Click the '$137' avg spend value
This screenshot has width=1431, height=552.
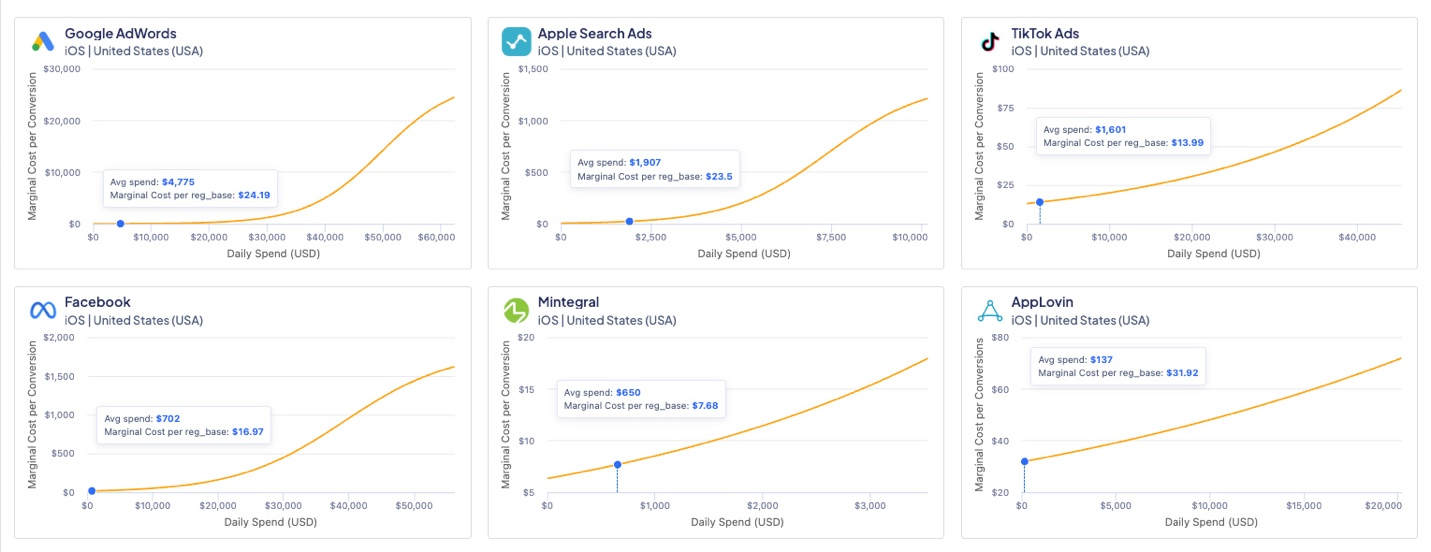pyautogui.click(x=1103, y=359)
